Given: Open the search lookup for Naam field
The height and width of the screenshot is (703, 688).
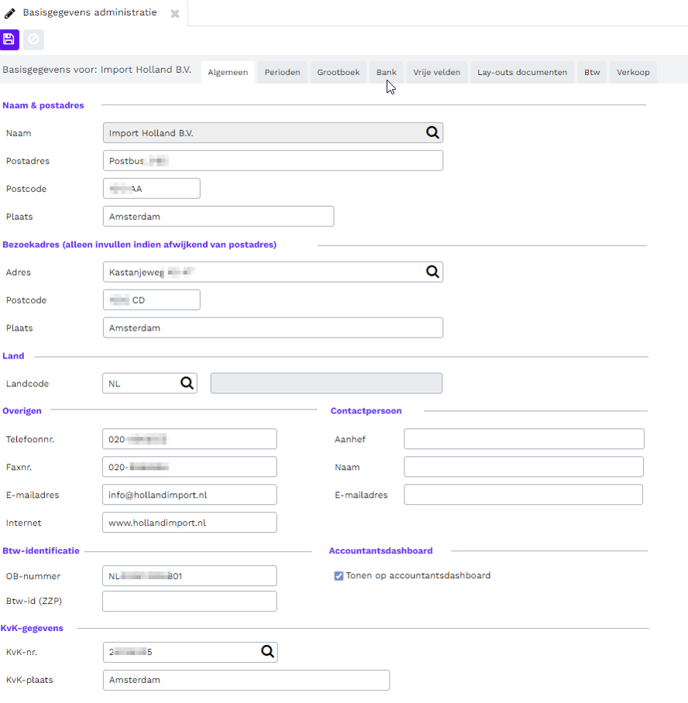Looking at the screenshot, I should (432, 132).
